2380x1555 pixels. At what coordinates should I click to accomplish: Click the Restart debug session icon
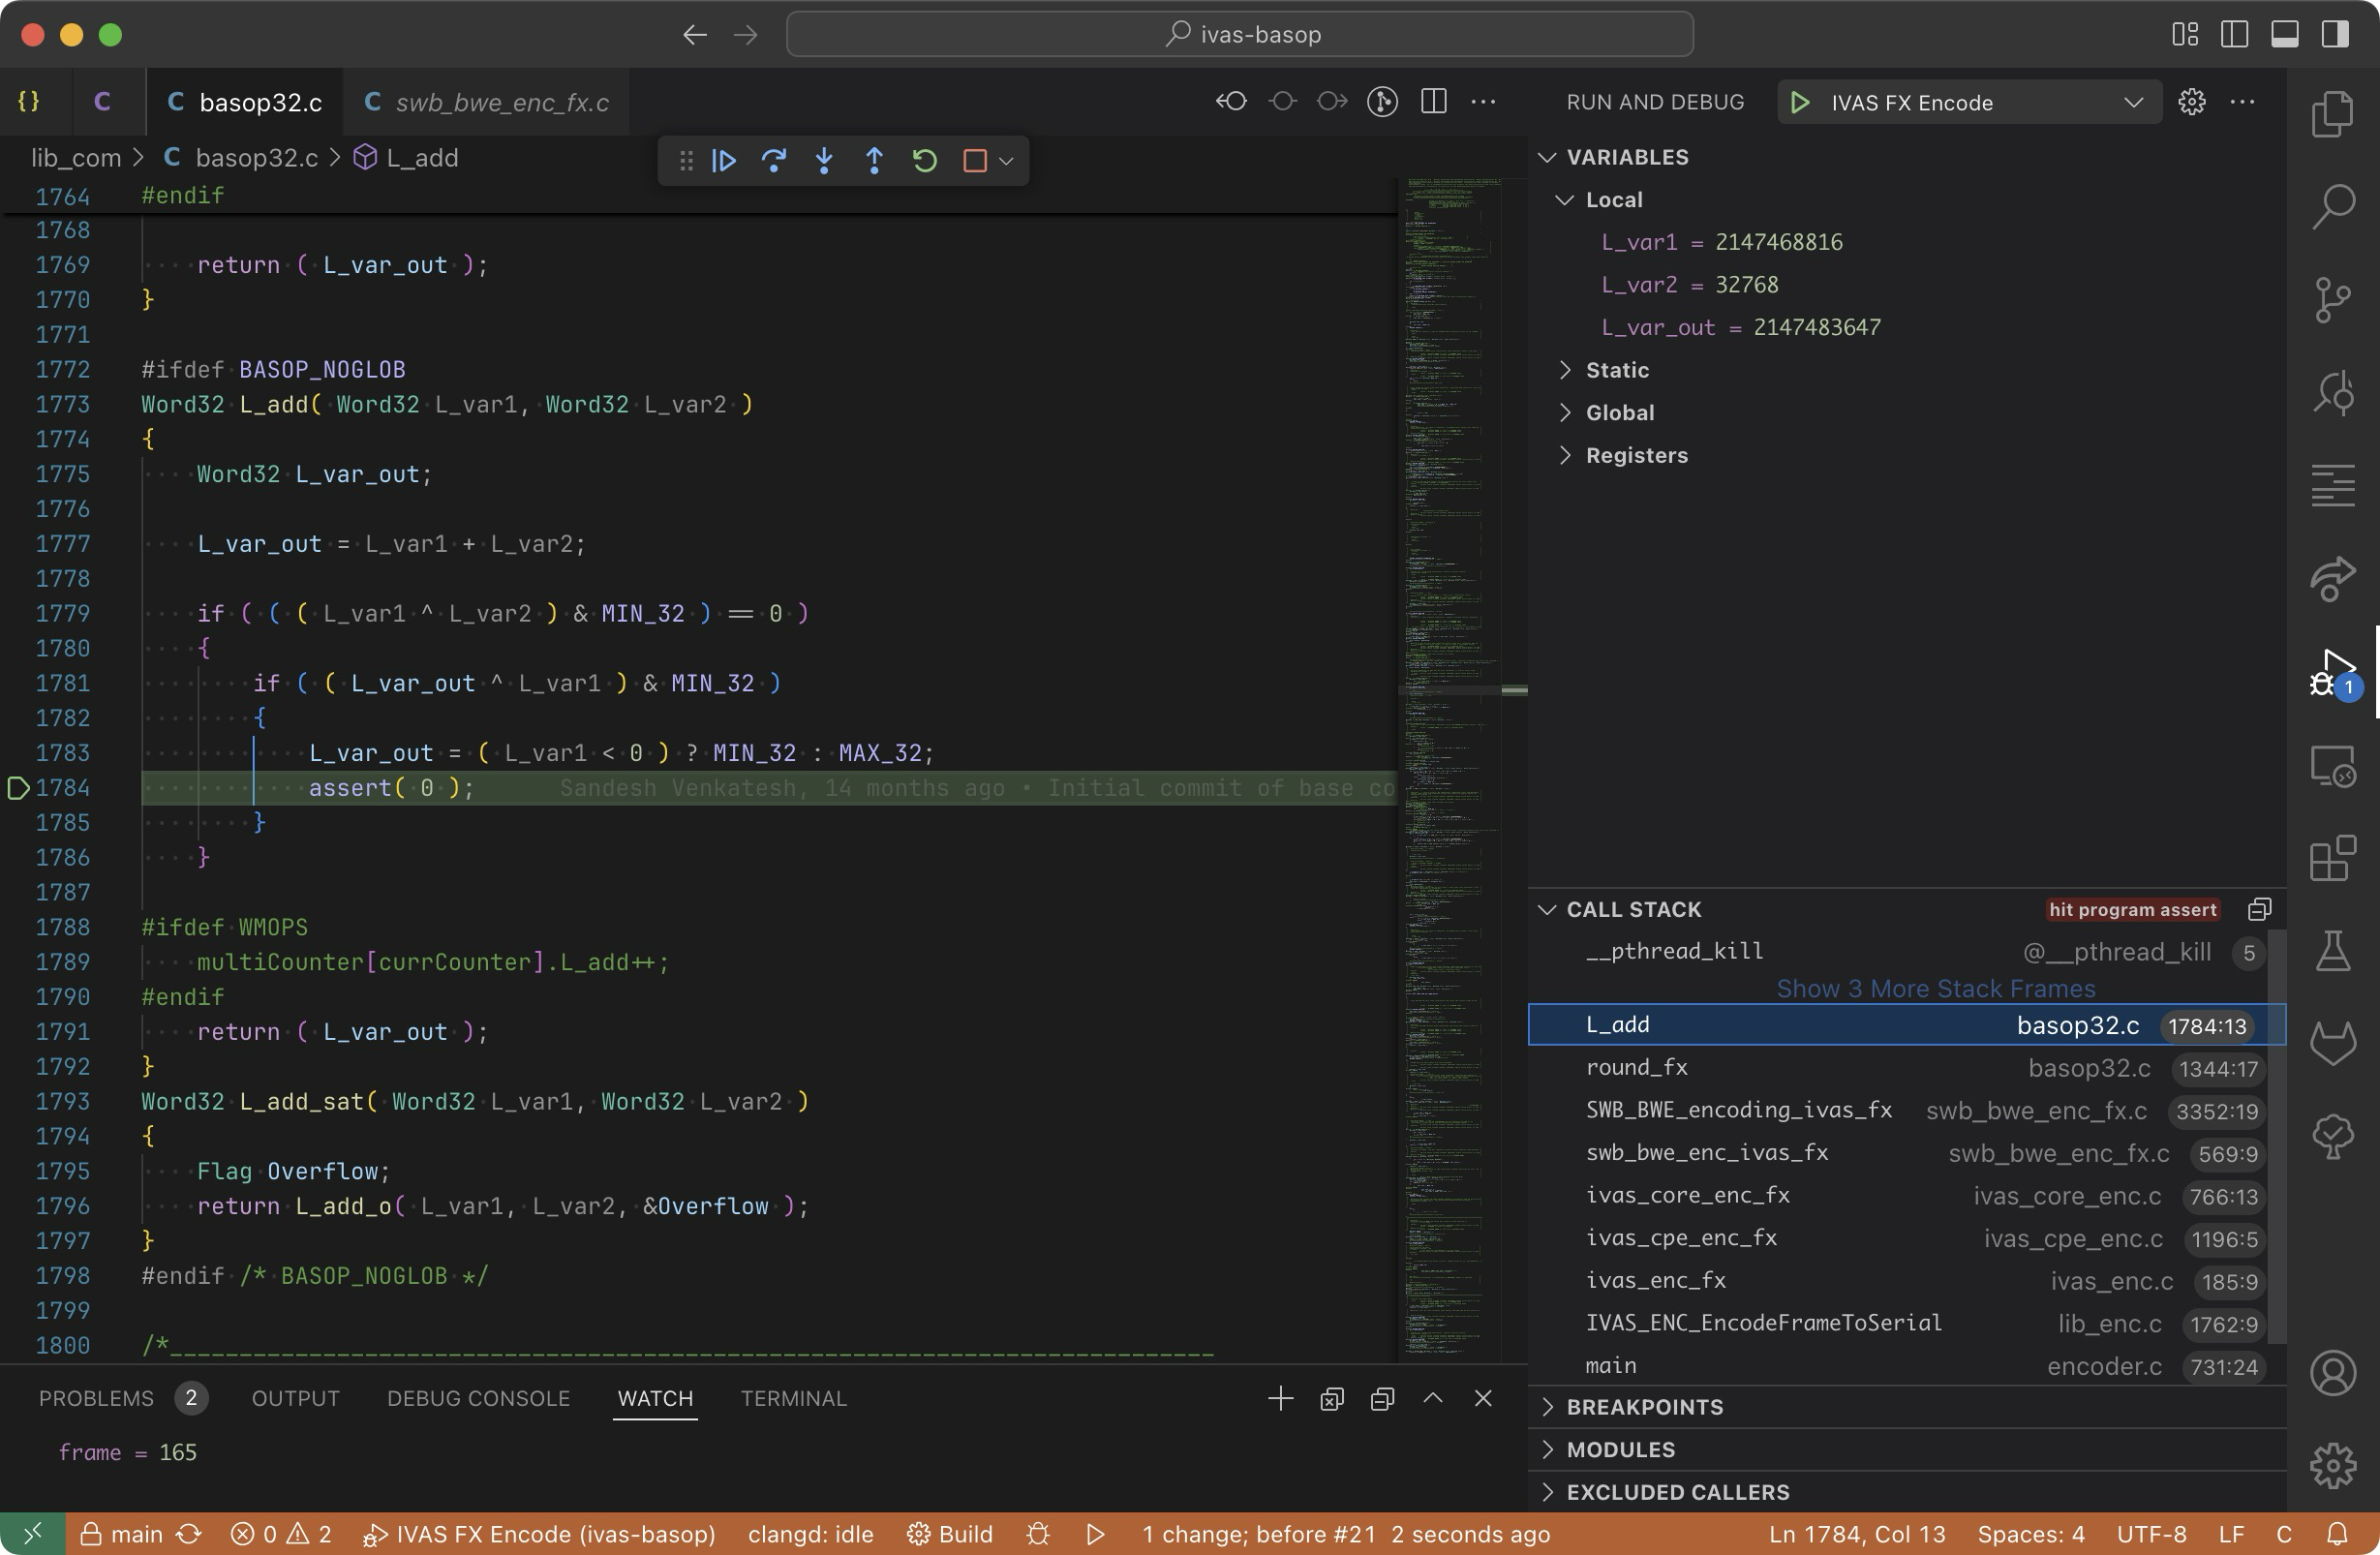(925, 160)
